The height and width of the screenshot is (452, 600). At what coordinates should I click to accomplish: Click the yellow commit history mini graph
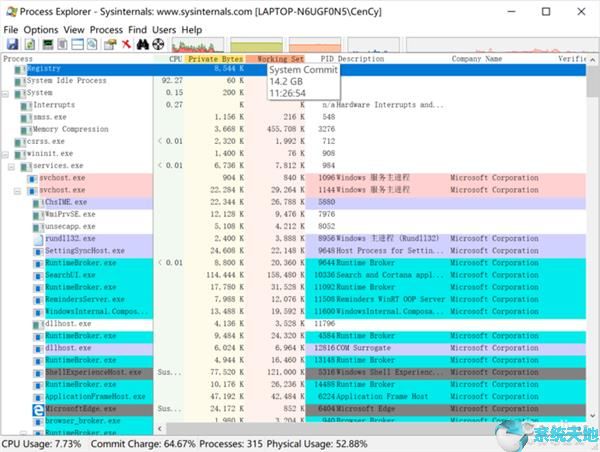tap(256, 45)
